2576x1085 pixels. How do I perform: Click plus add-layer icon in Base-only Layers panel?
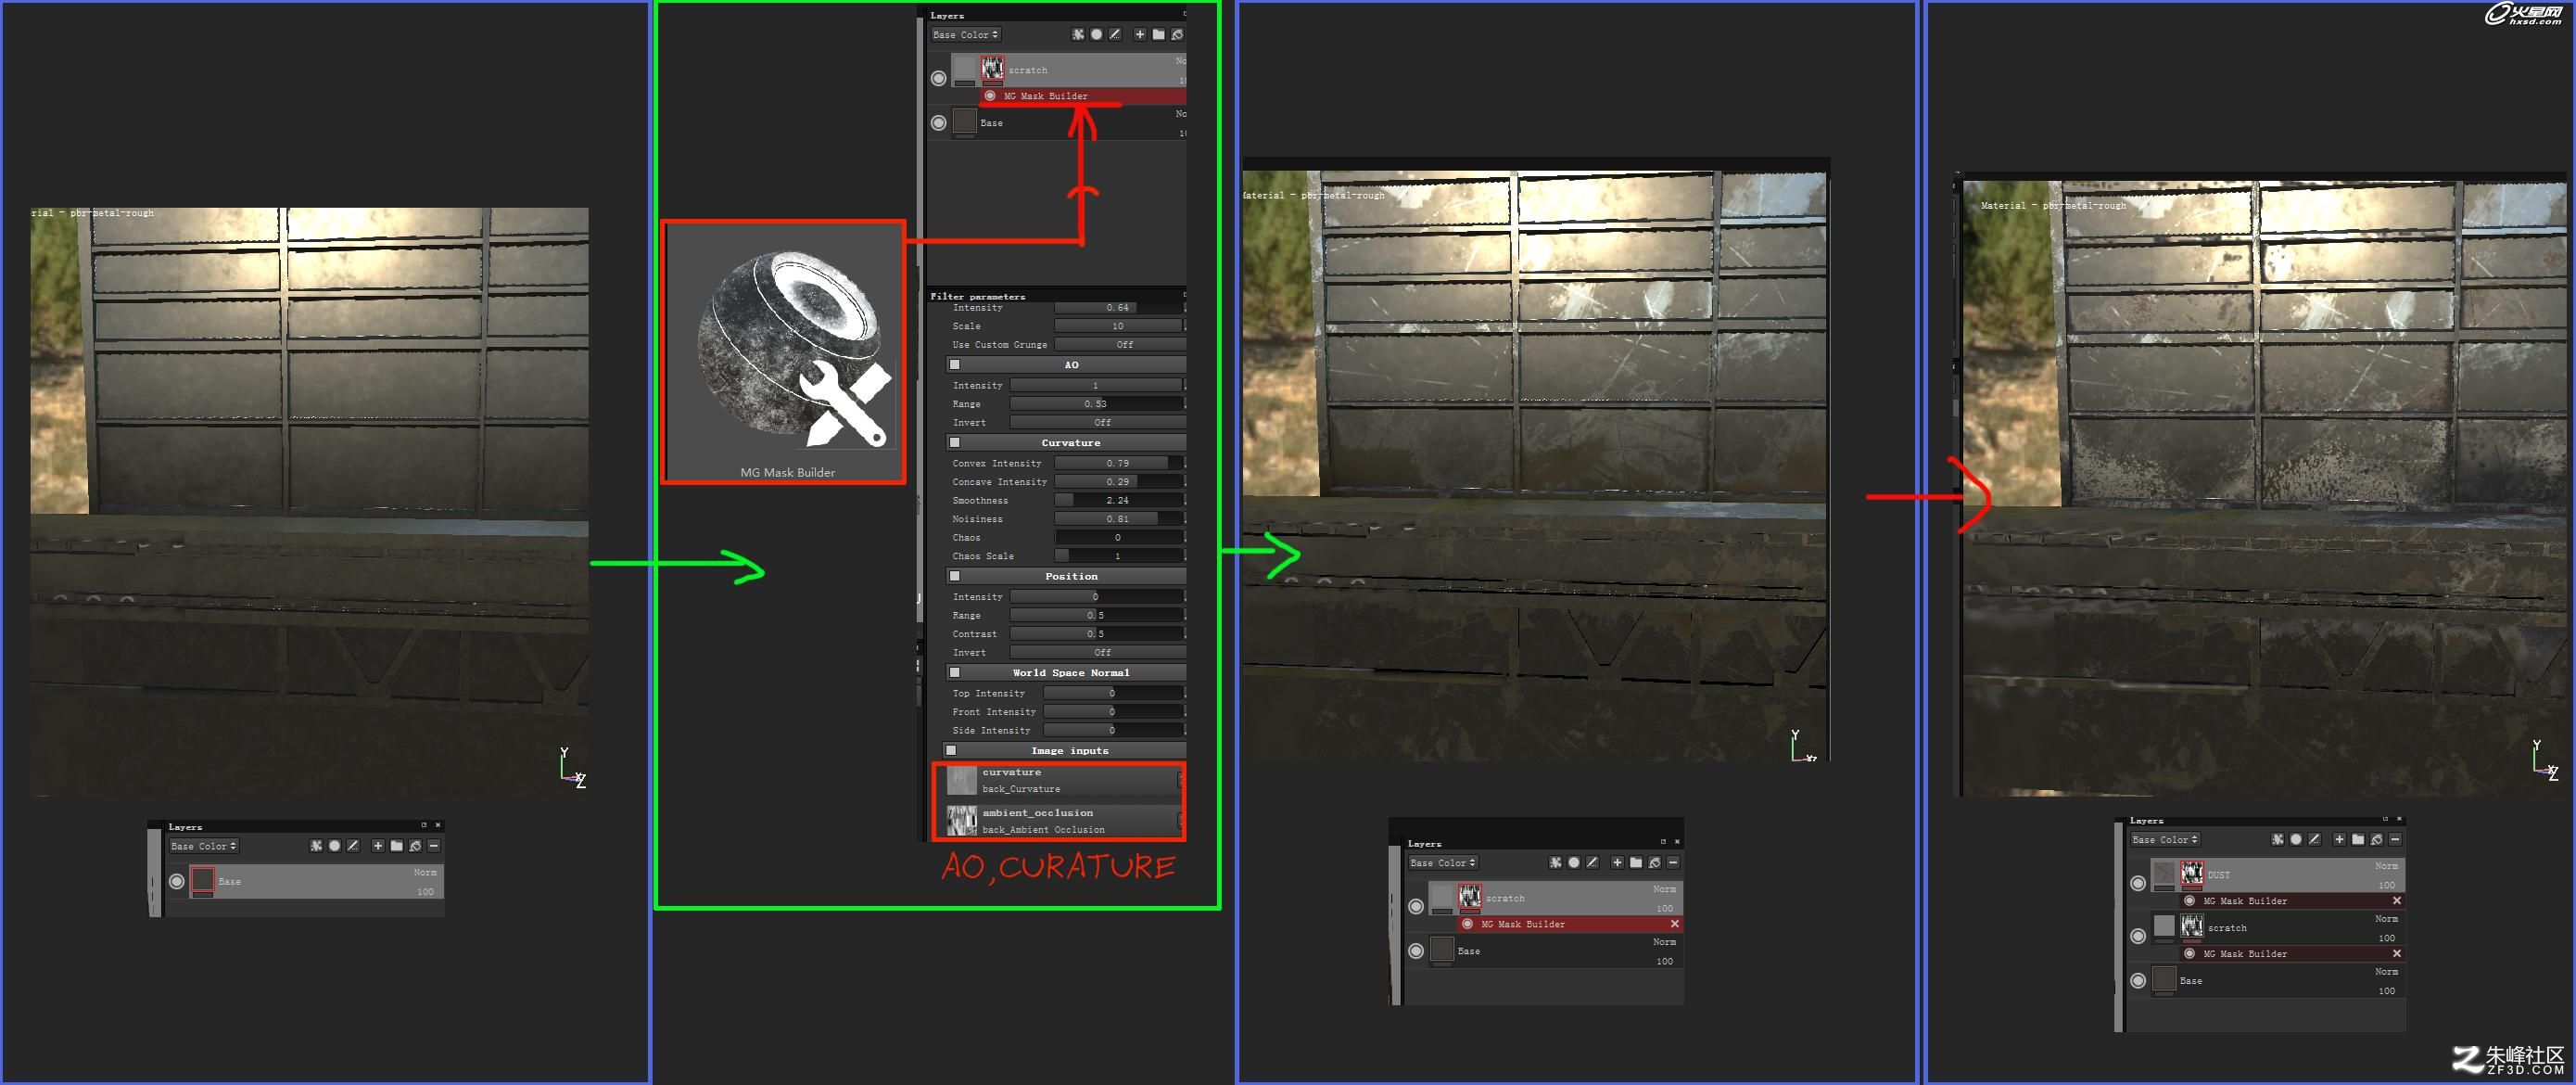tap(378, 846)
